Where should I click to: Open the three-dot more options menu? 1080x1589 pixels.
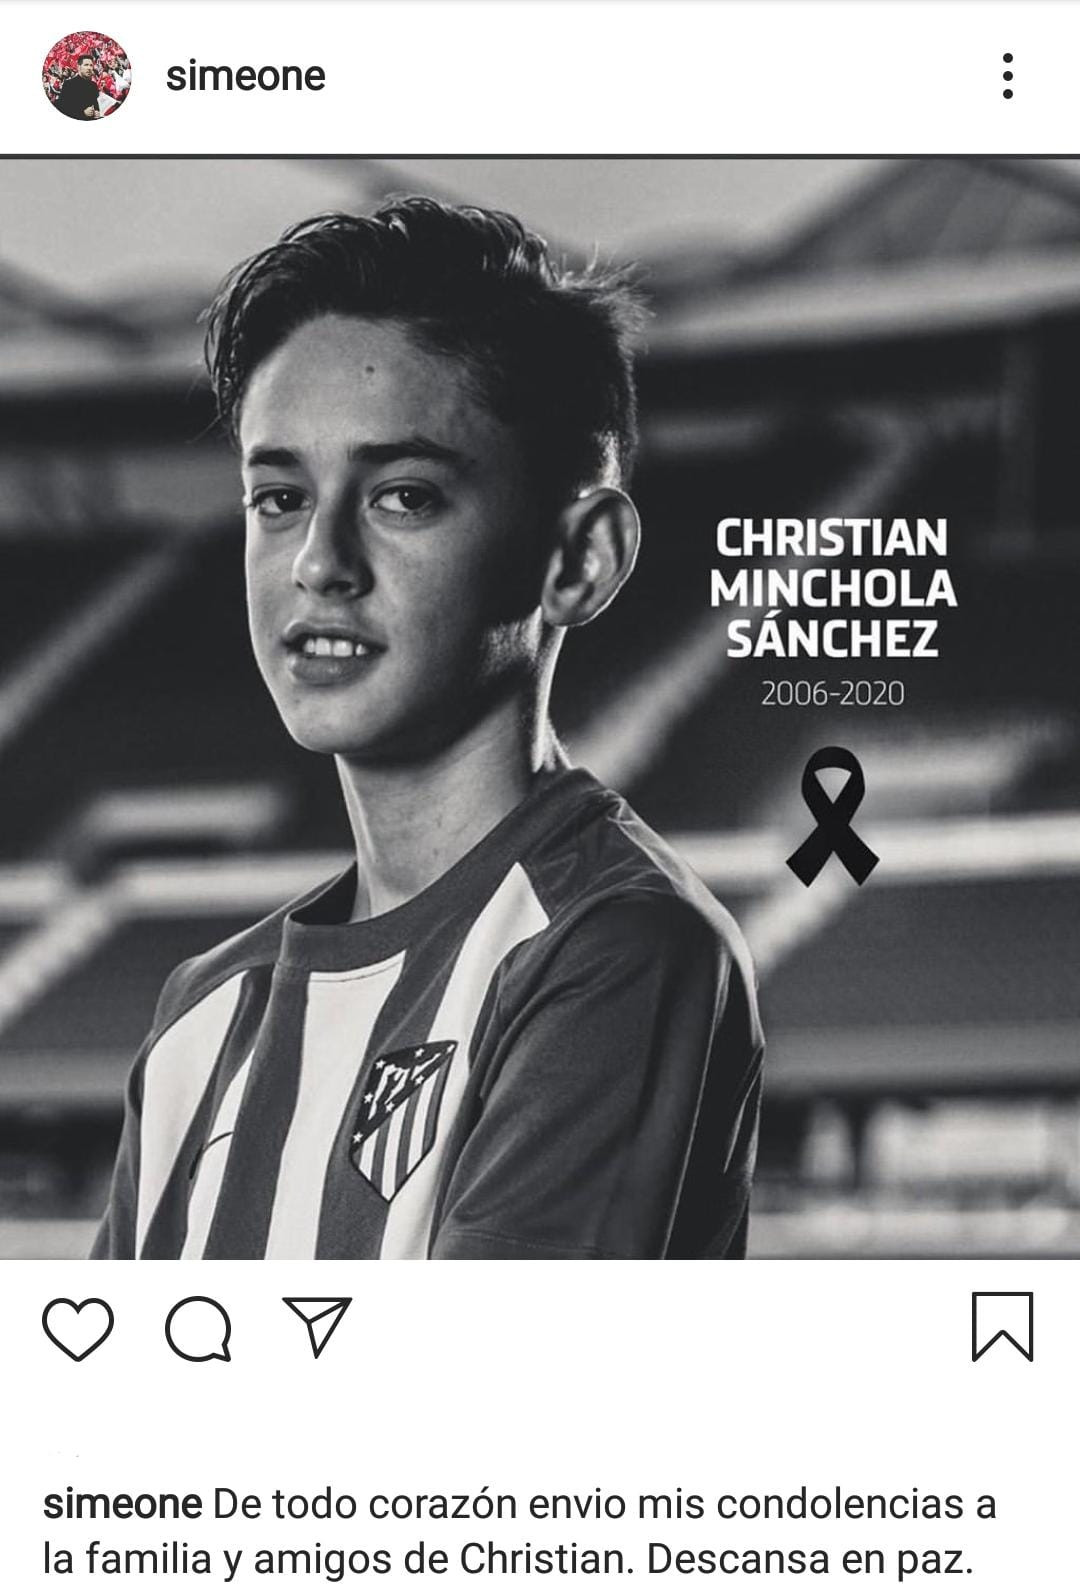coord(1007,76)
